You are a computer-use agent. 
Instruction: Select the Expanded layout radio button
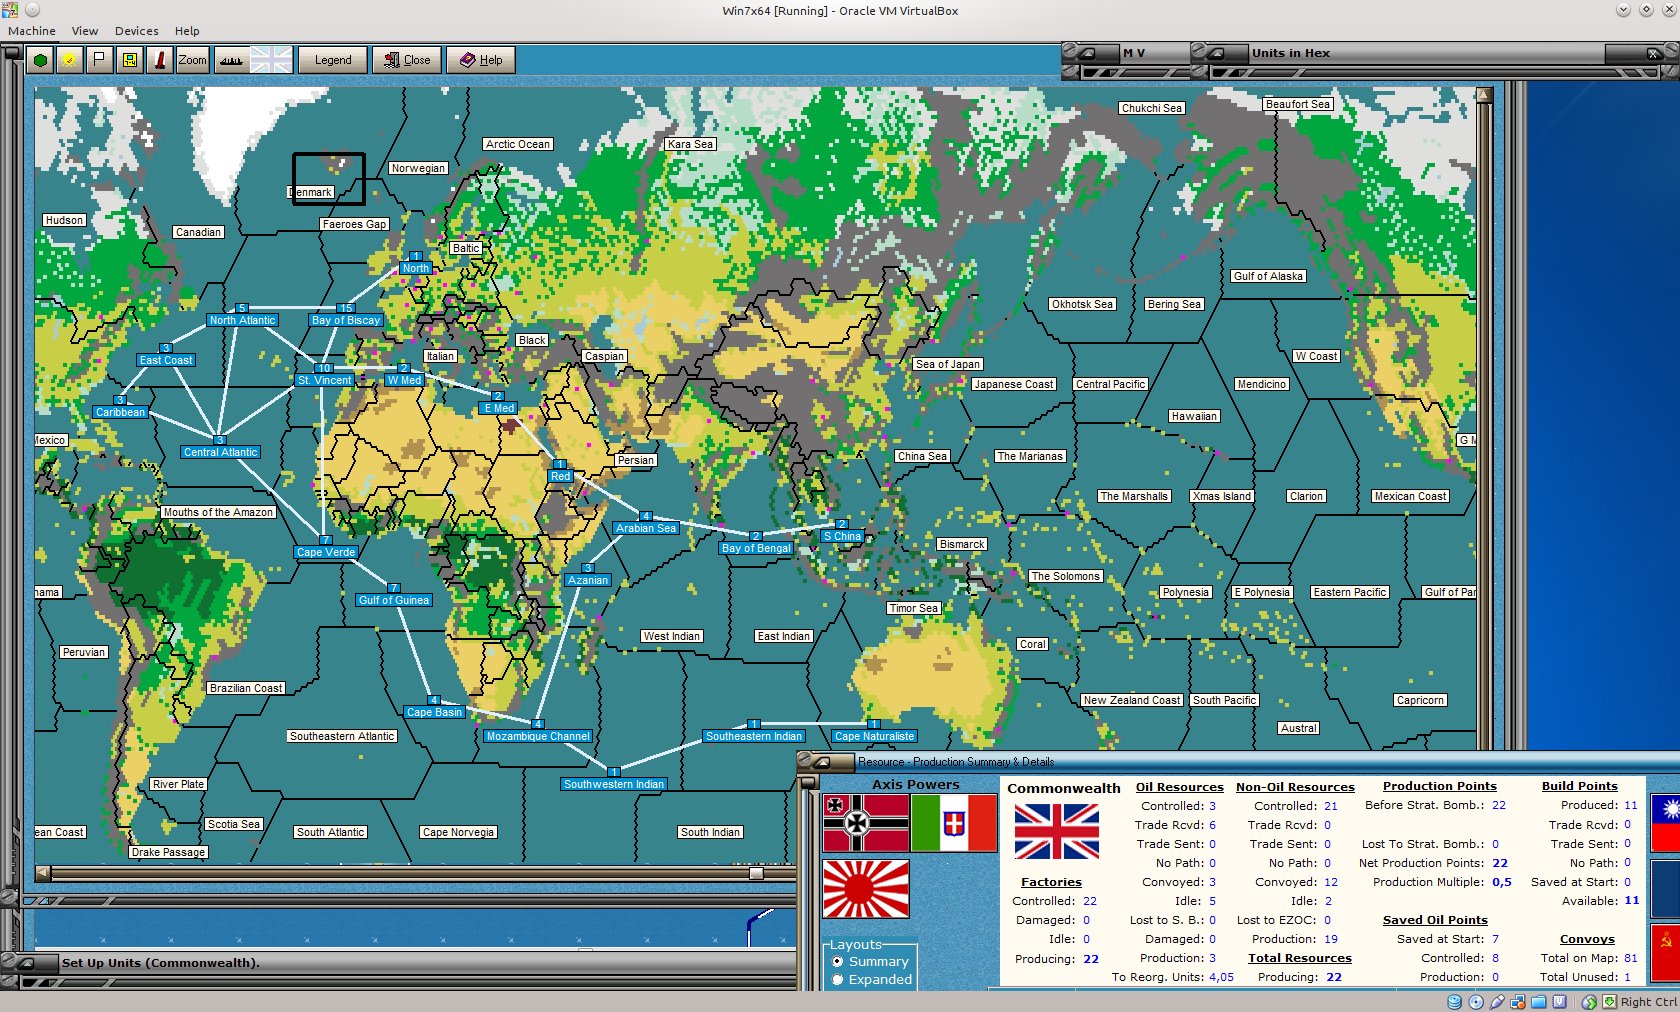[838, 980]
